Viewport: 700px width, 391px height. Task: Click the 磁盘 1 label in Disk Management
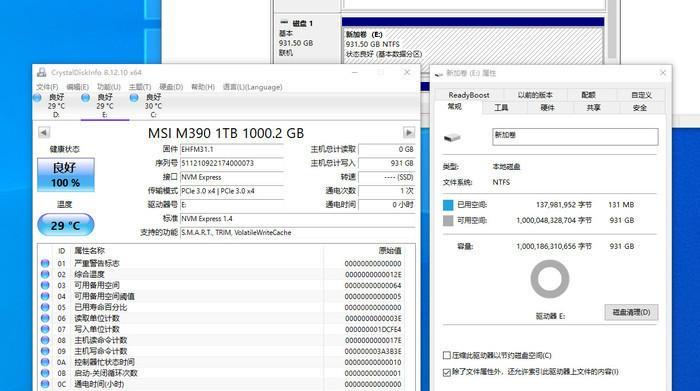[x=303, y=23]
